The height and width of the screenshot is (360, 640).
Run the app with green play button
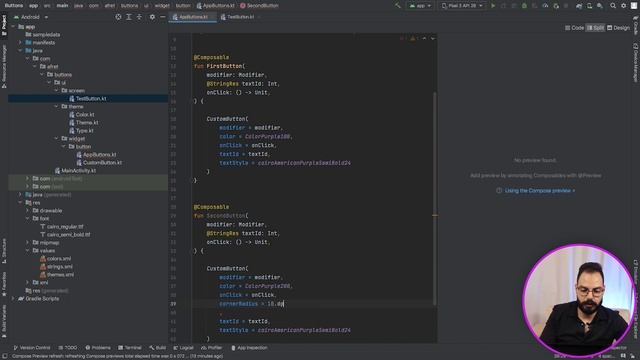click(493, 6)
